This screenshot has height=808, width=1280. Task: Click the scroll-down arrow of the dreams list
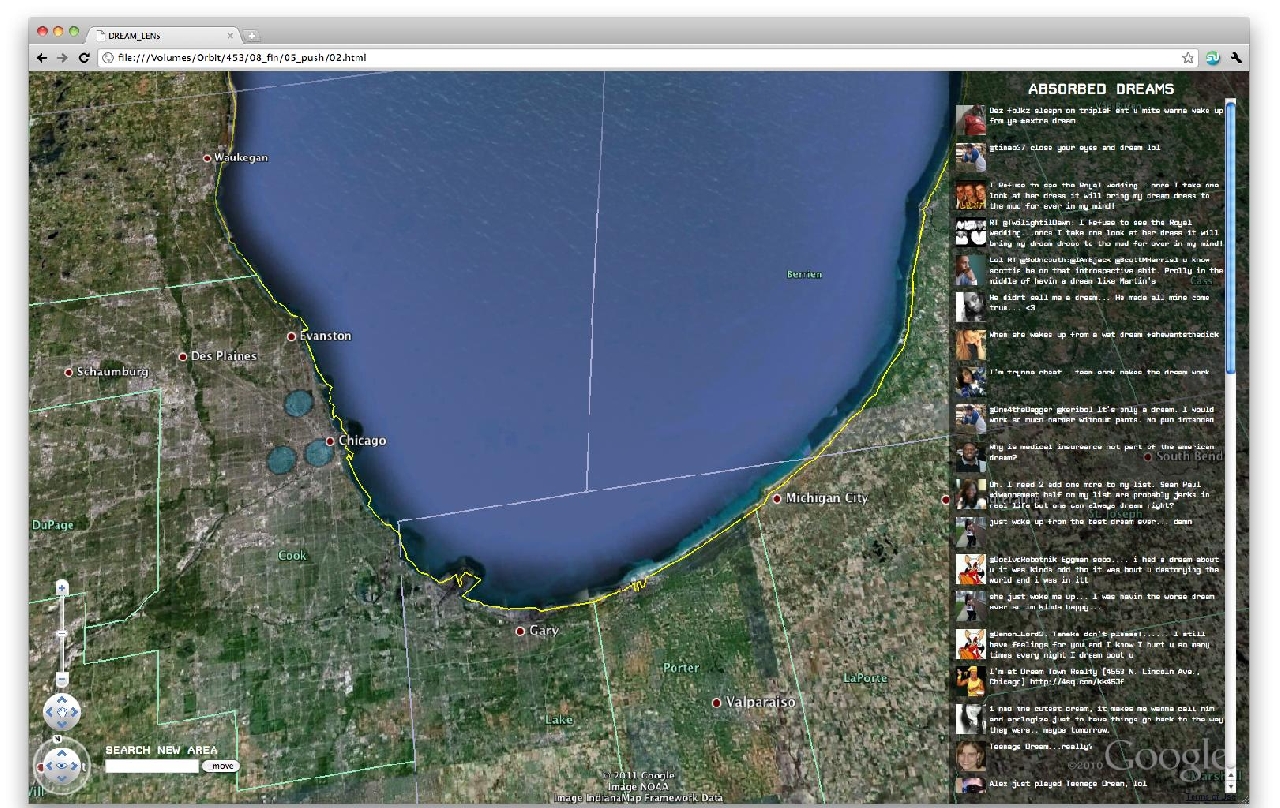(x=1231, y=789)
